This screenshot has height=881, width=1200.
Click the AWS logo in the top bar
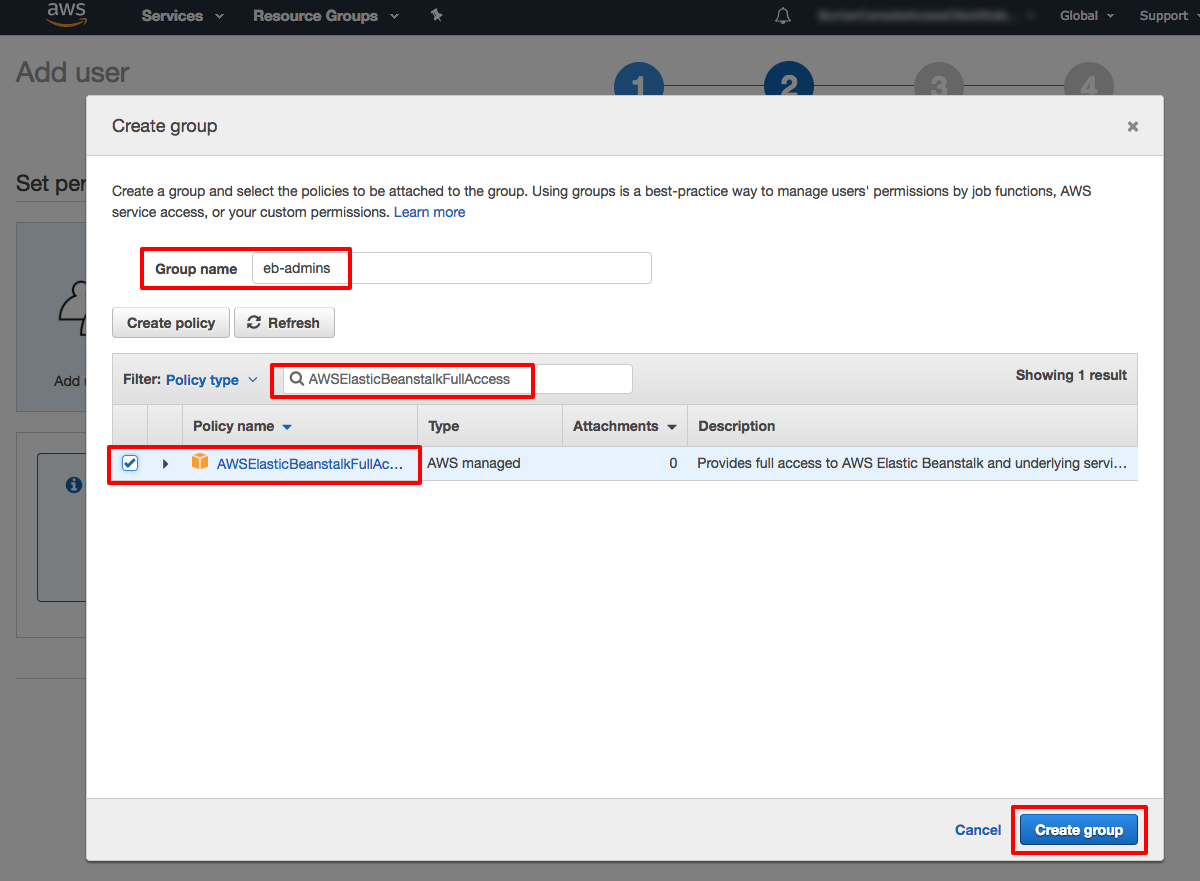[x=66, y=15]
